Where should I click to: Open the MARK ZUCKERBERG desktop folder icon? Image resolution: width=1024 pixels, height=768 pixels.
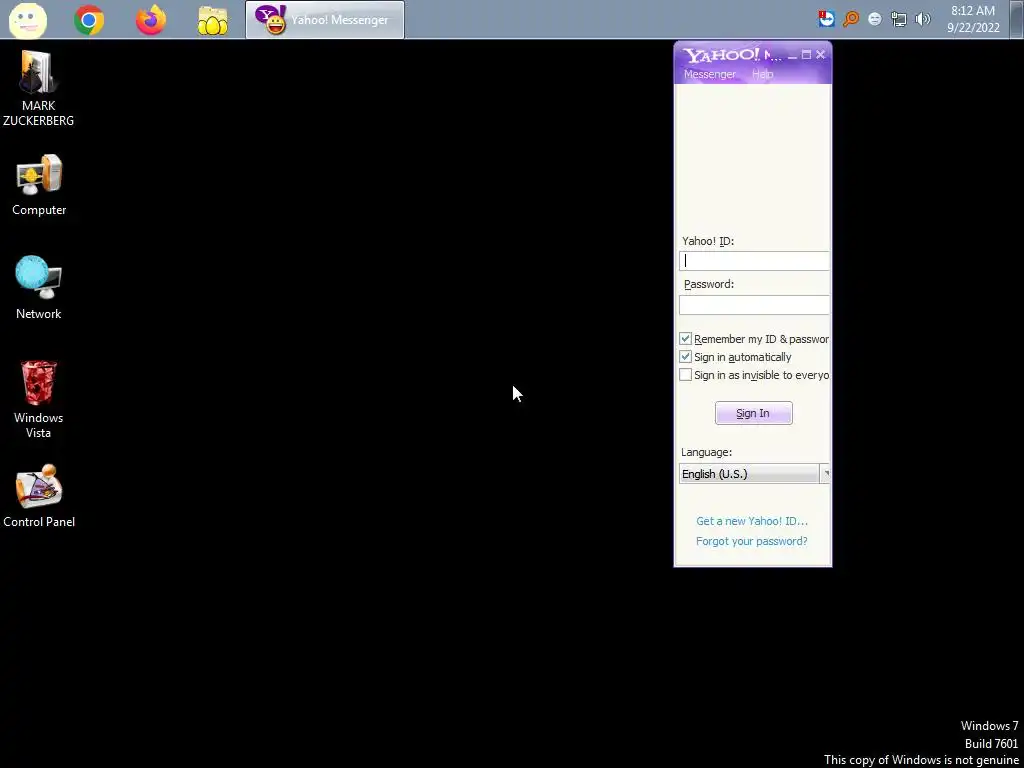click(x=39, y=88)
